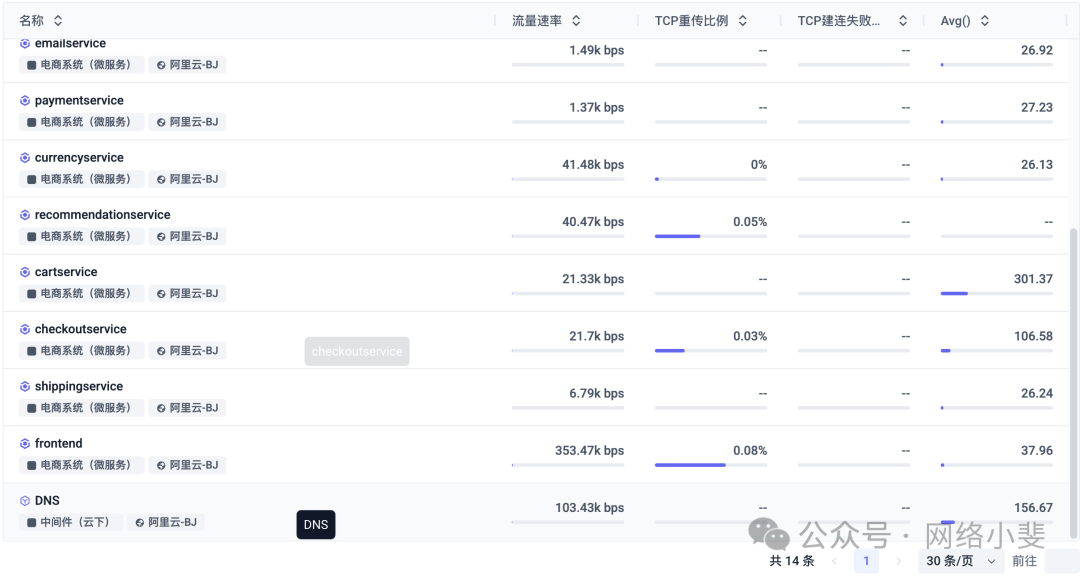Click the frontend service icon
Screen dimensions: 1080x579
pyautogui.click(x=25, y=444)
